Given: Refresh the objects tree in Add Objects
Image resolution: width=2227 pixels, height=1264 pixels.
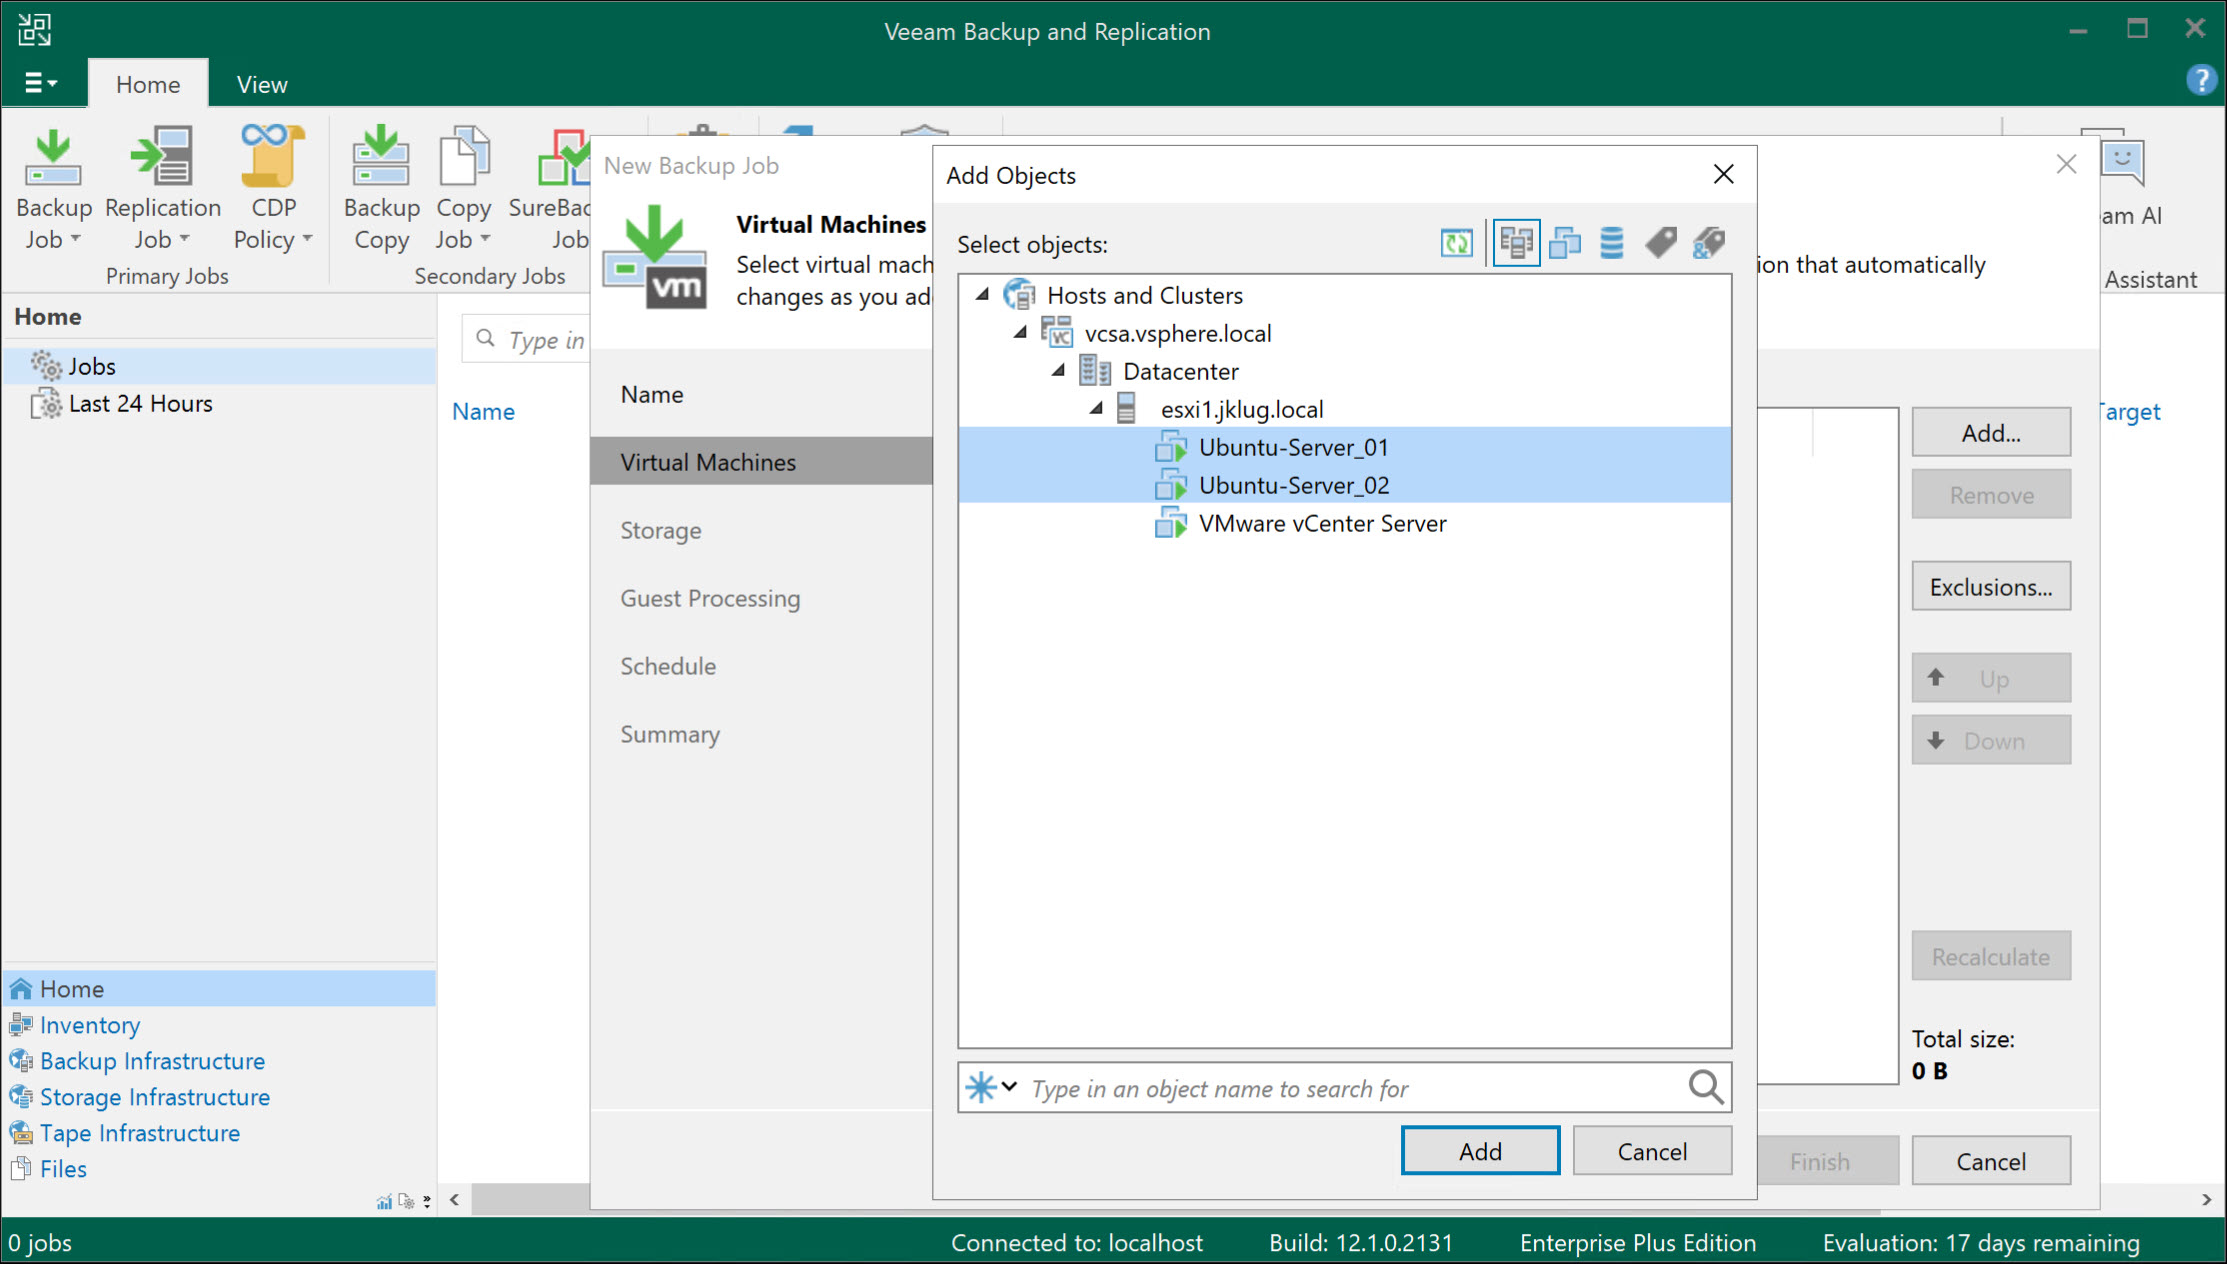Looking at the screenshot, I should tap(1456, 242).
